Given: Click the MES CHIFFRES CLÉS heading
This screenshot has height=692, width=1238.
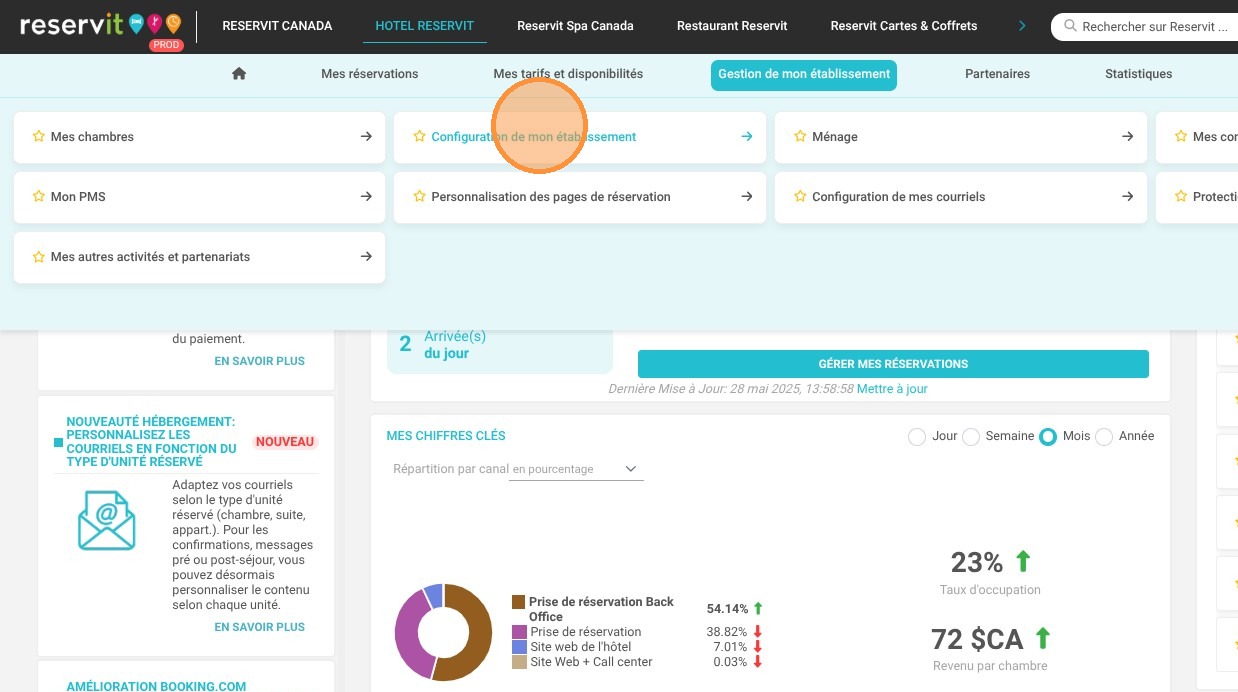Looking at the screenshot, I should point(446,436).
